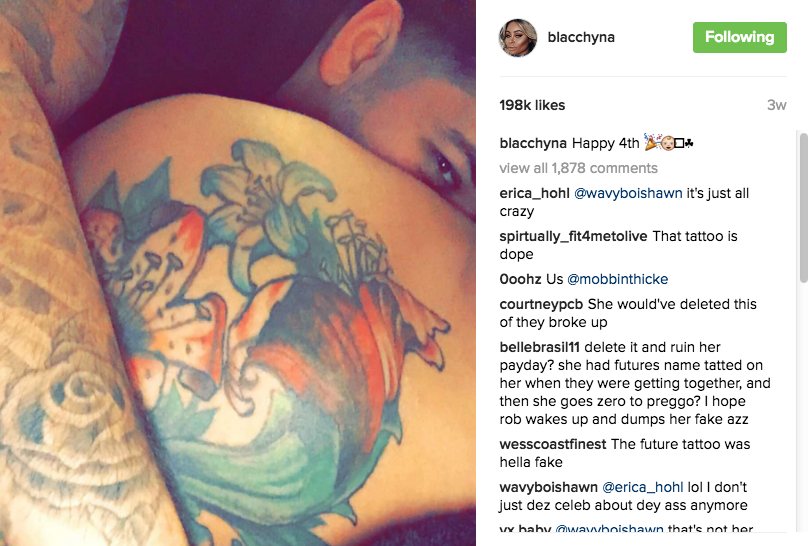The height and width of the screenshot is (546, 808).
Task: Expand view all 1,878 comments
Action: click(578, 168)
